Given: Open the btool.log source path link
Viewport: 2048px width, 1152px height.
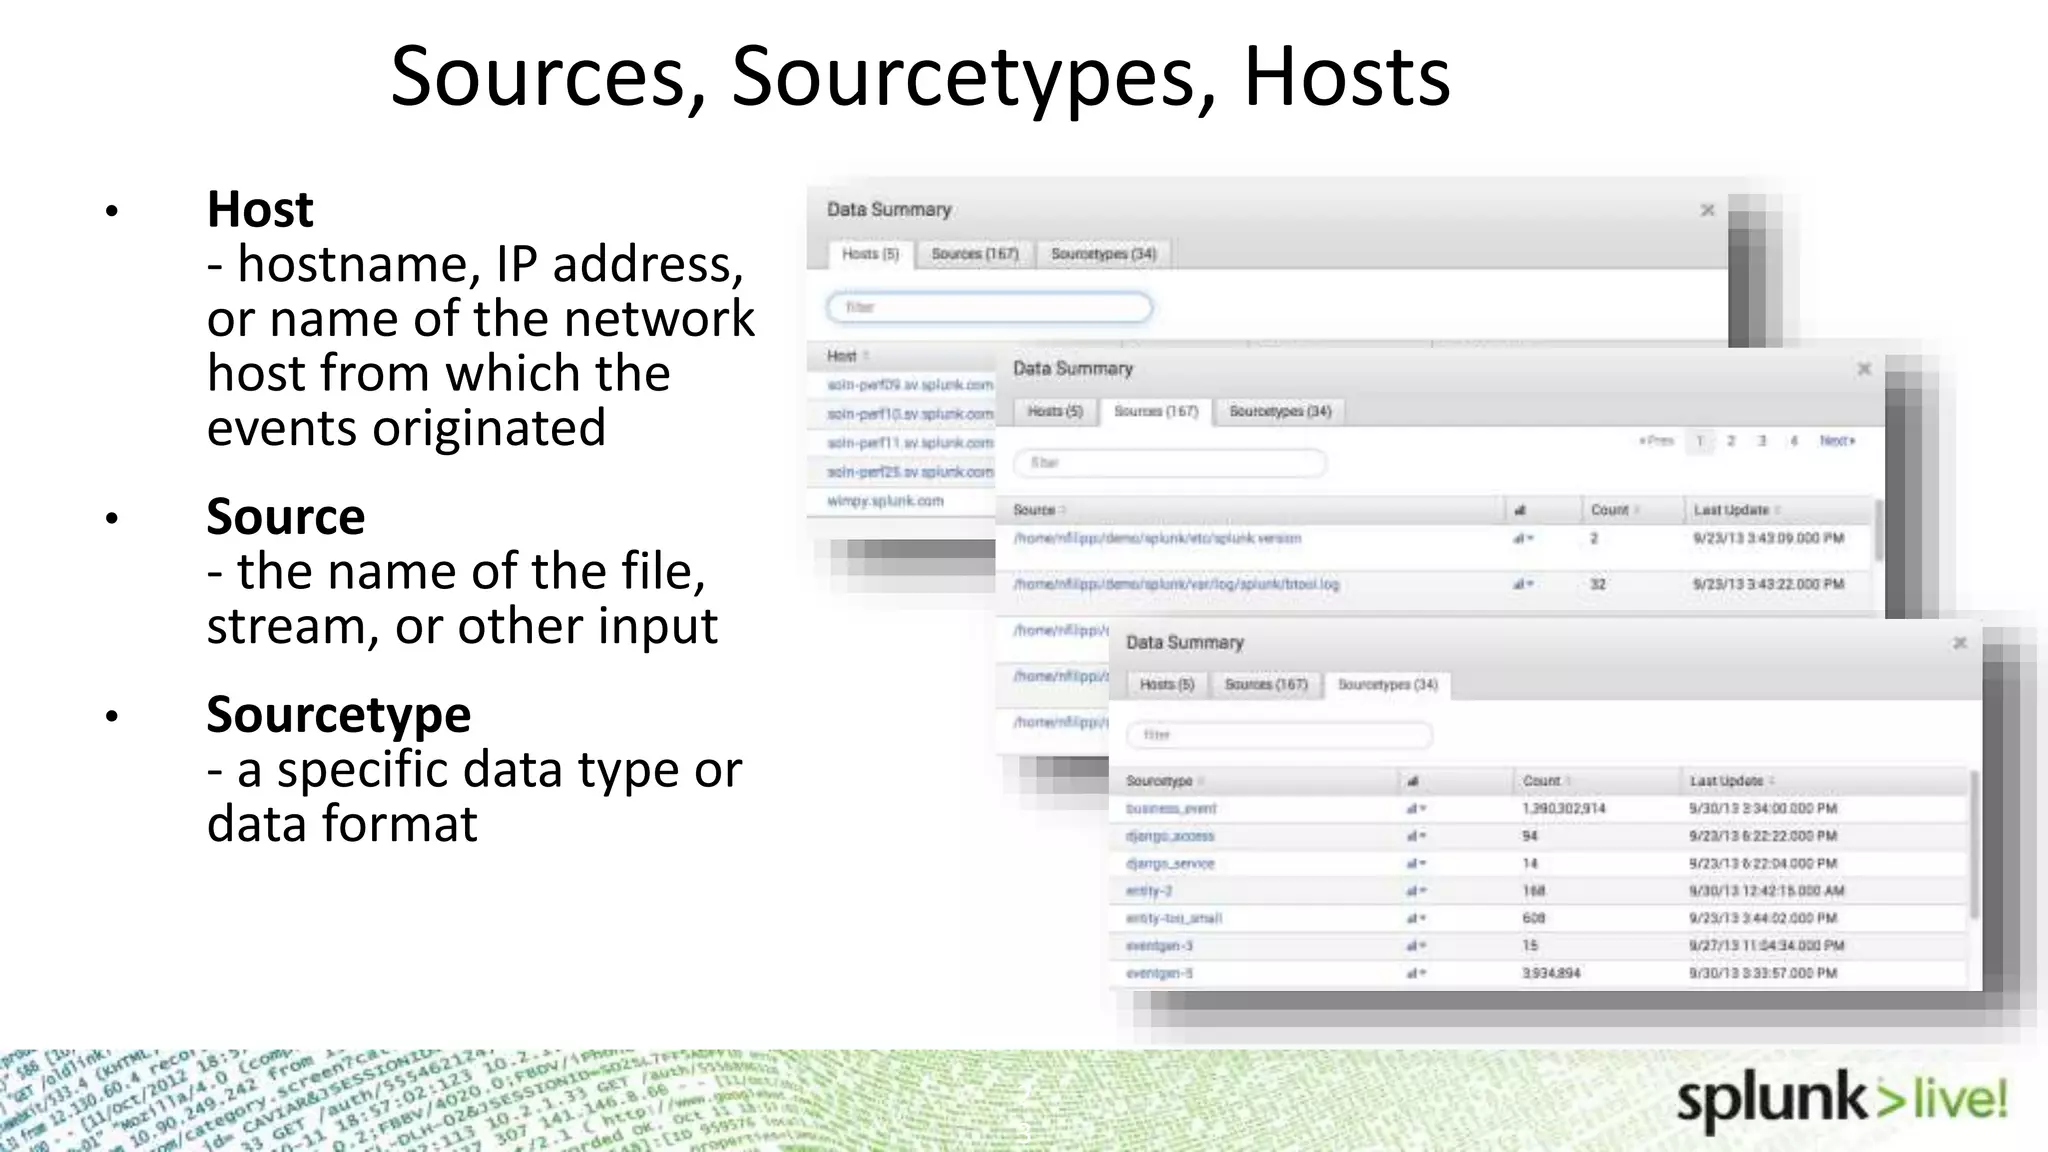Looking at the screenshot, I should point(1176,585).
